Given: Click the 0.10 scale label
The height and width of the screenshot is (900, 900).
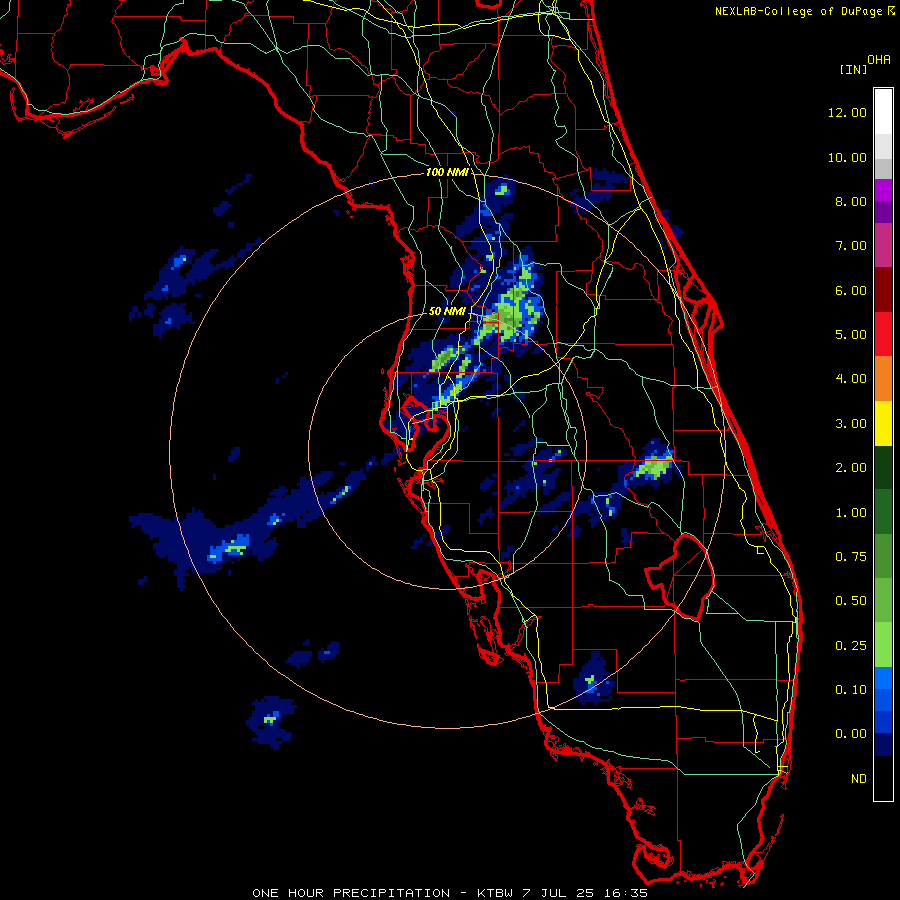Looking at the screenshot, I should coord(851,690).
